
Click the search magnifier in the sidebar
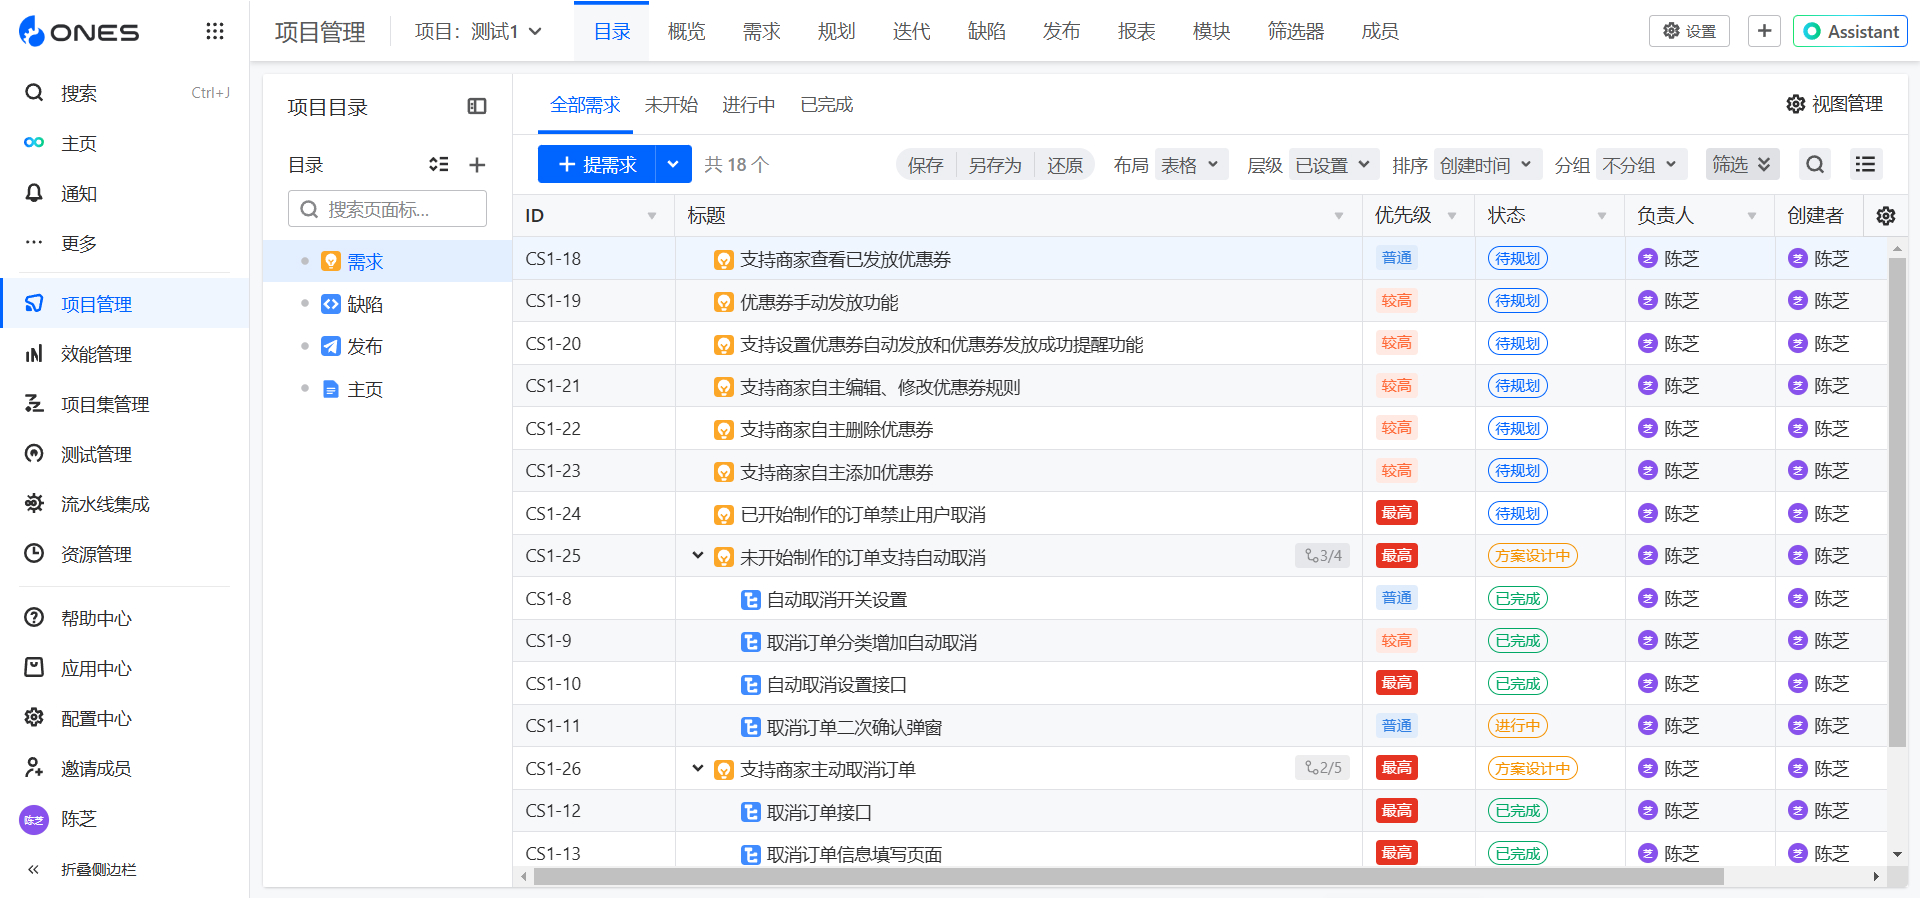click(x=34, y=93)
